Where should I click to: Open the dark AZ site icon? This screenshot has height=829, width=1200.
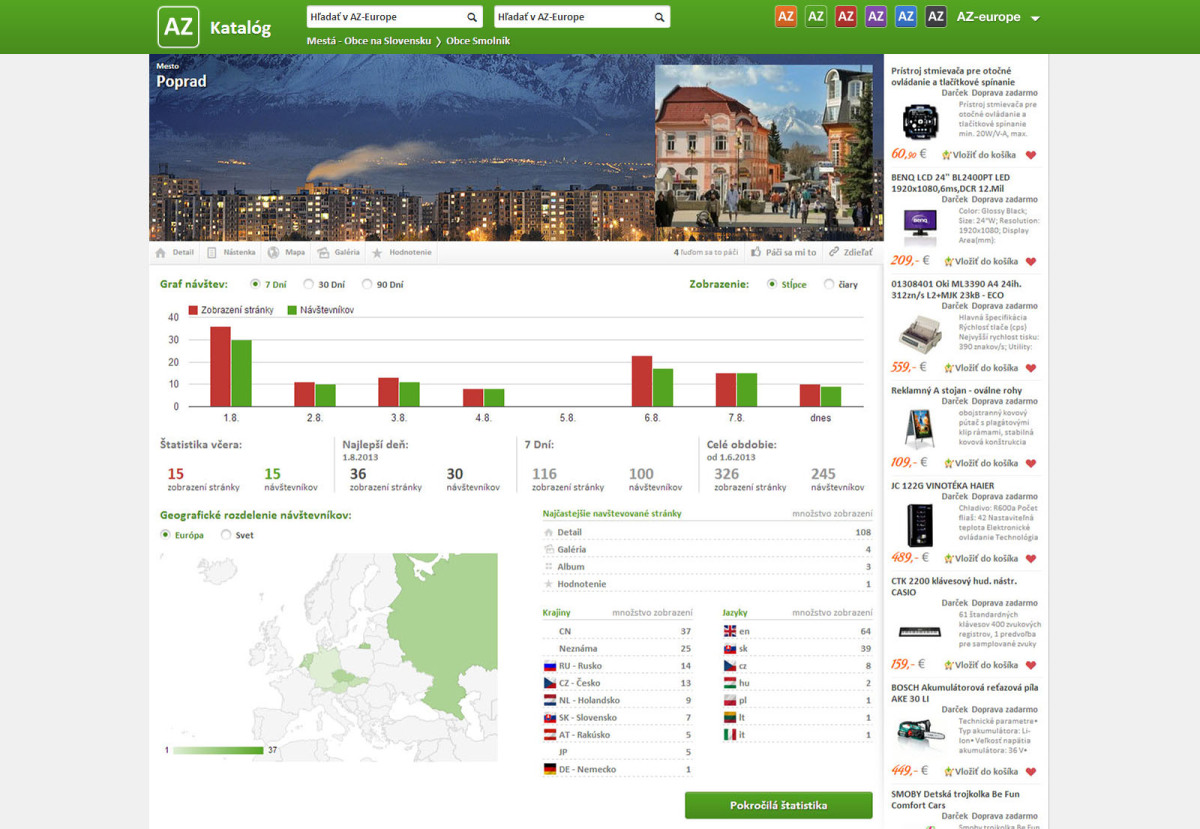tap(936, 17)
